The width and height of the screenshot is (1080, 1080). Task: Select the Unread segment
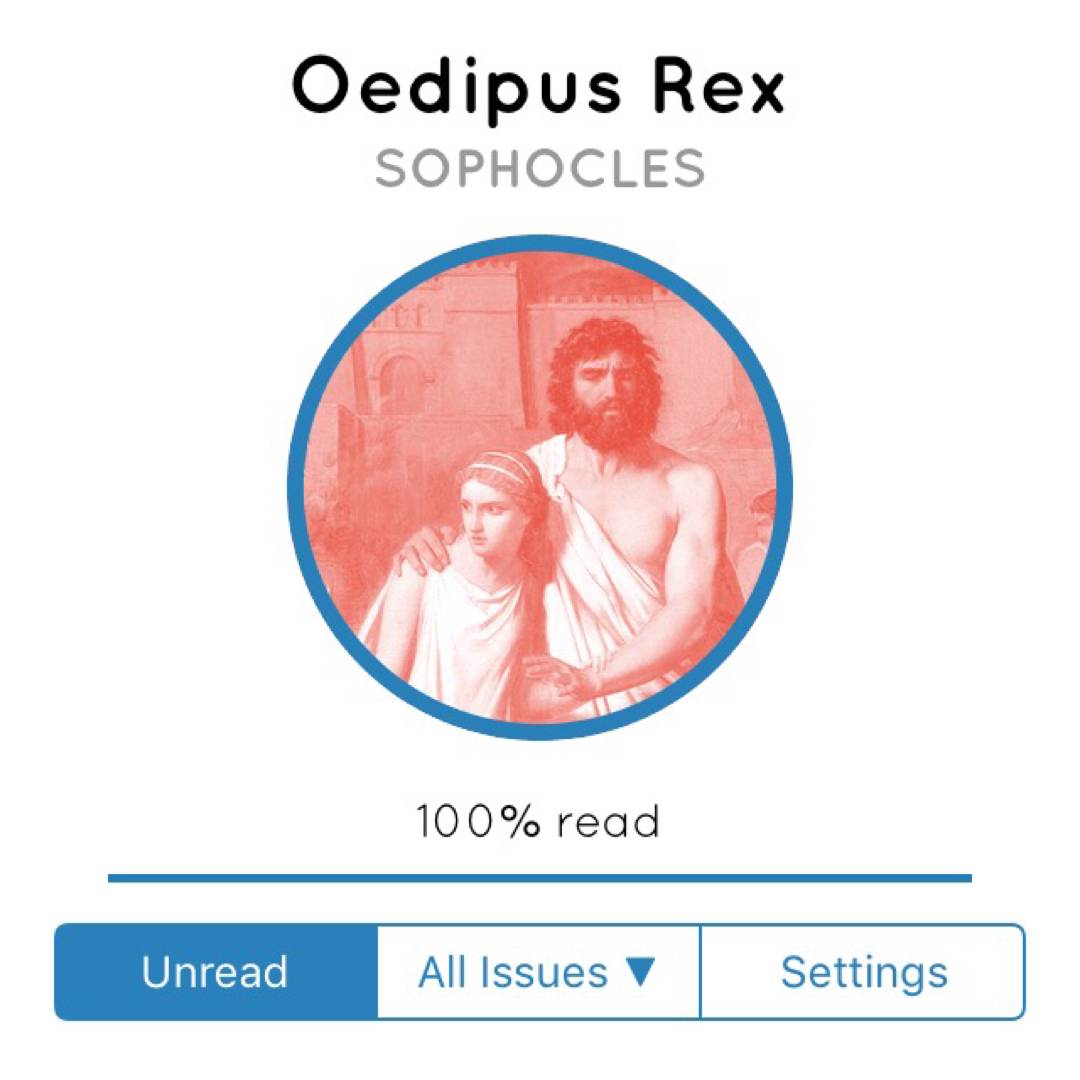click(215, 972)
